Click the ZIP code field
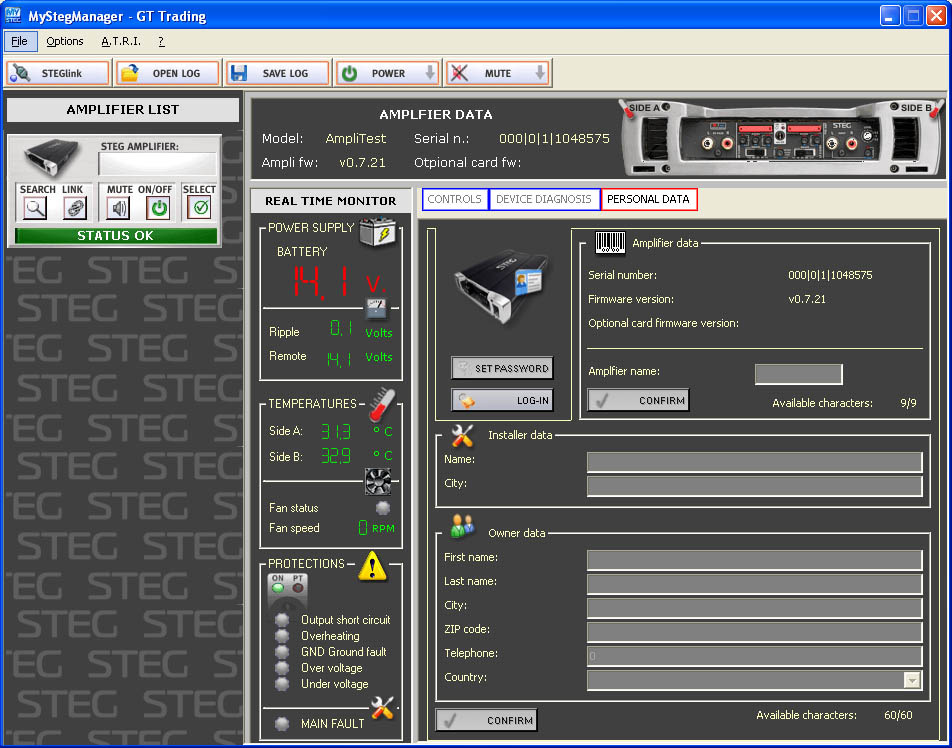The image size is (952, 748). point(755,632)
